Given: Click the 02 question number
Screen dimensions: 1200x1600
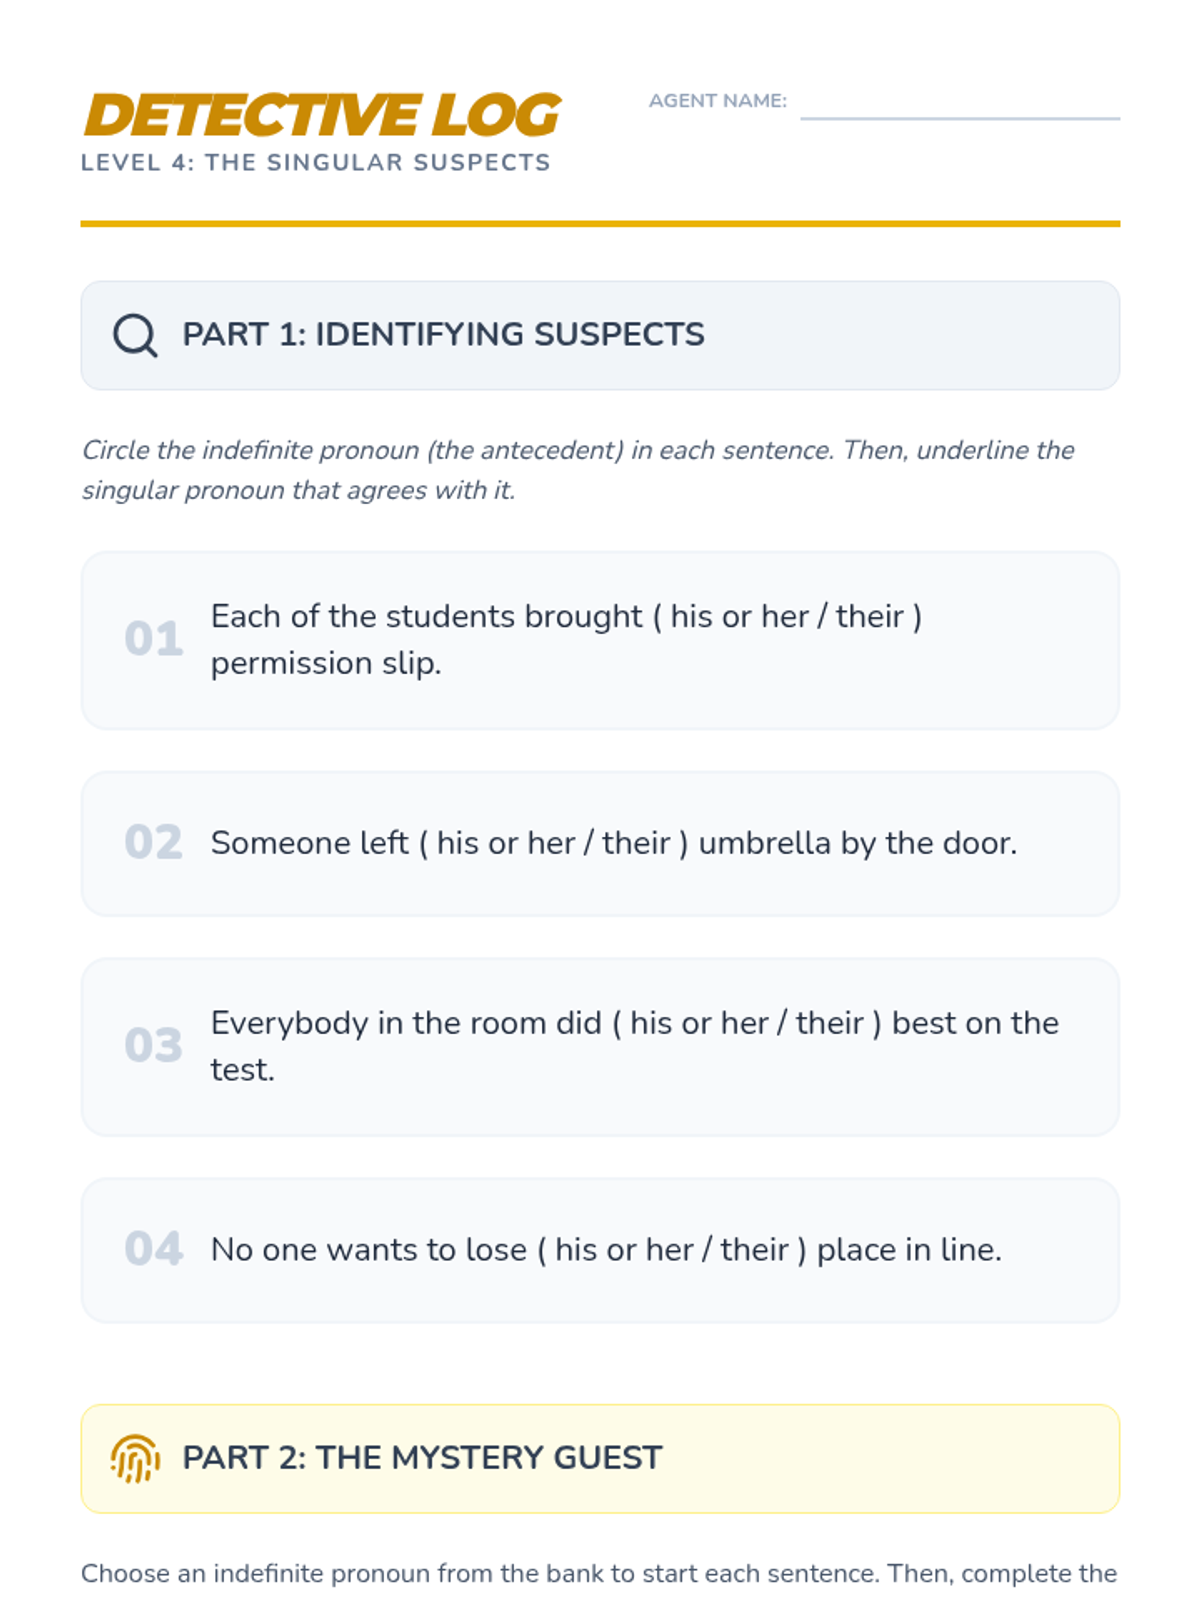Looking at the screenshot, I should tap(154, 843).
